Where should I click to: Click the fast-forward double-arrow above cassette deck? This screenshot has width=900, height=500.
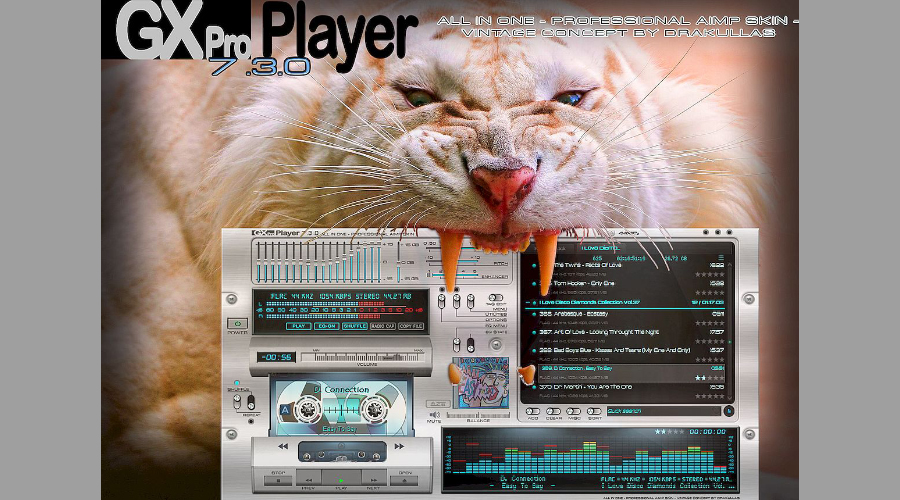click(x=399, y=446)
